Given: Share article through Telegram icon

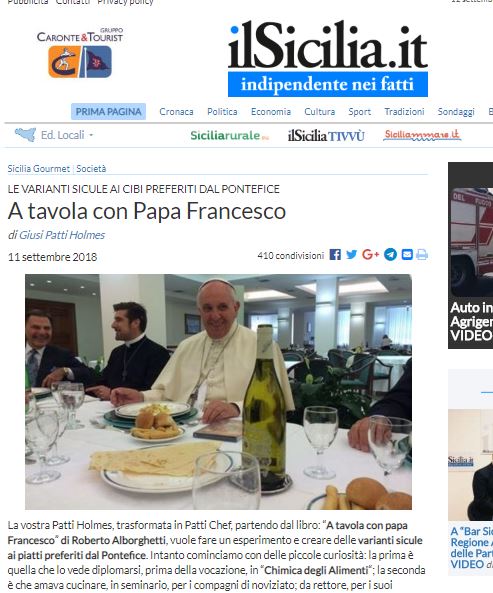Looking at the screenshot, I should [391, 255].
